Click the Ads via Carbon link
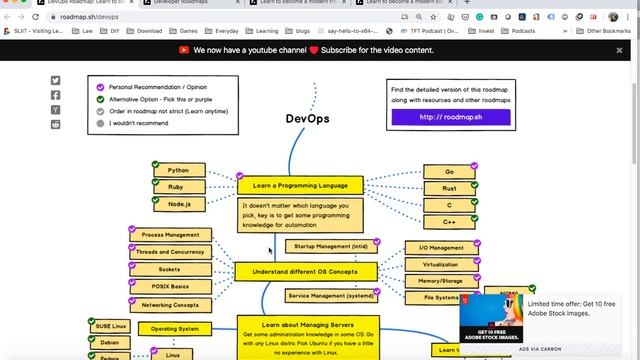 tap(540, 349)
